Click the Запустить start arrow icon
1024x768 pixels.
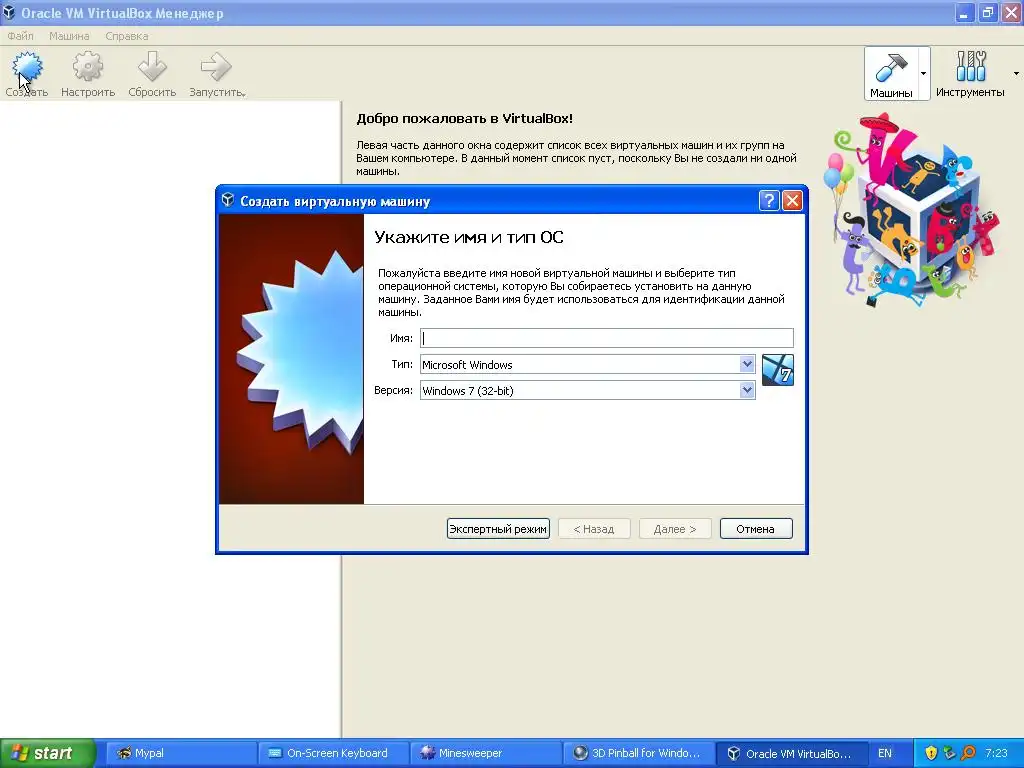(216, 67)
